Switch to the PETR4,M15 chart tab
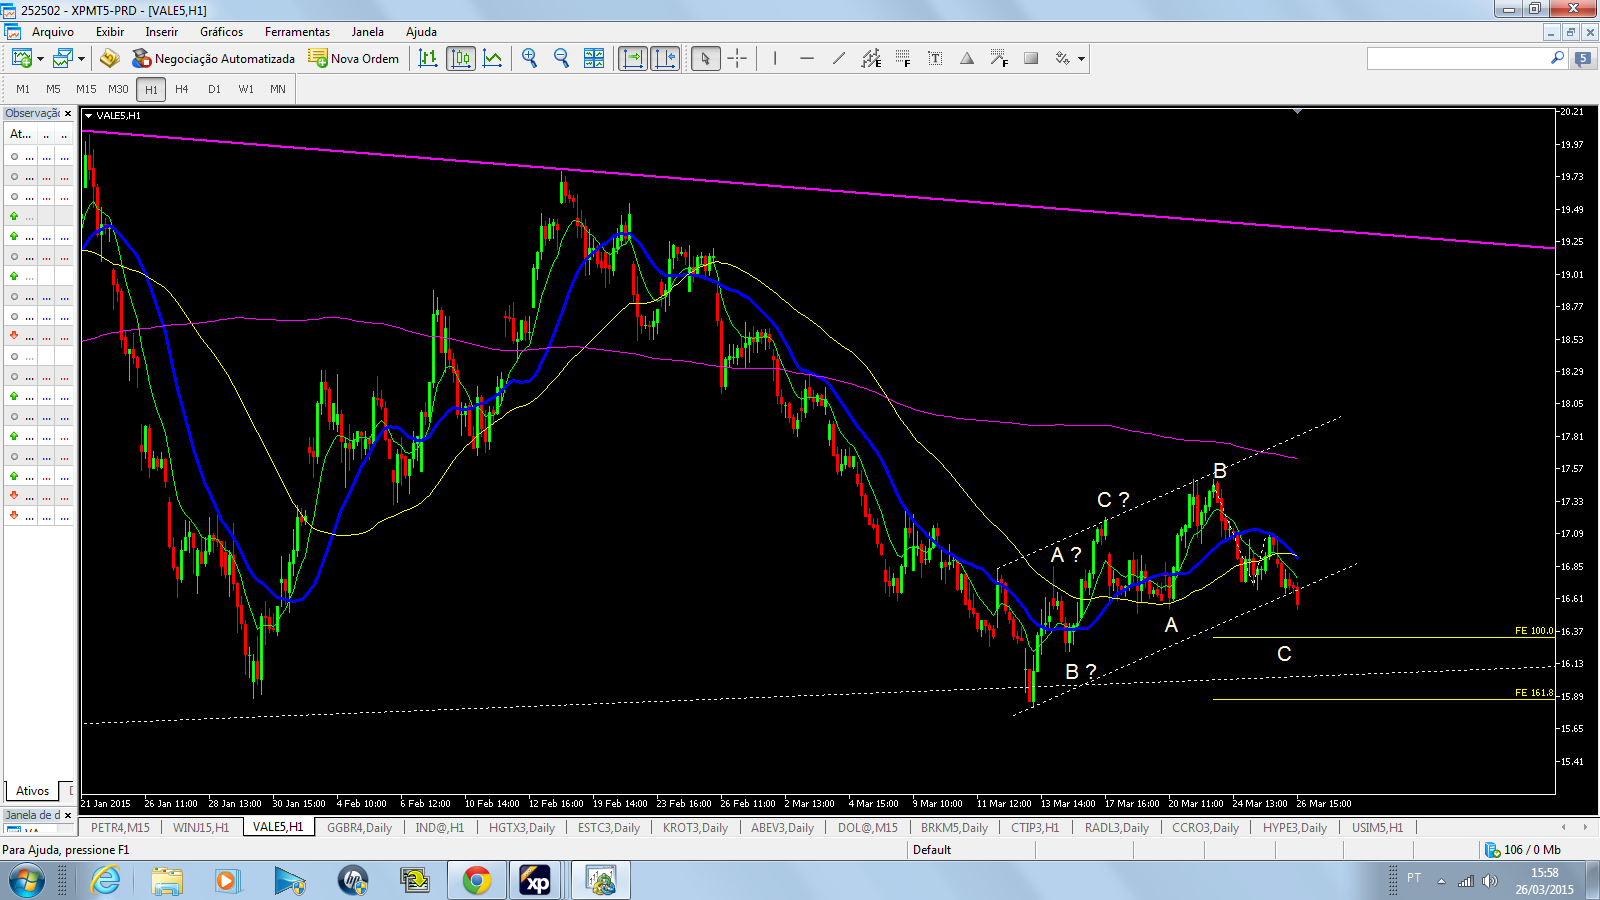The image size is (1600, 900). (120, 827)
